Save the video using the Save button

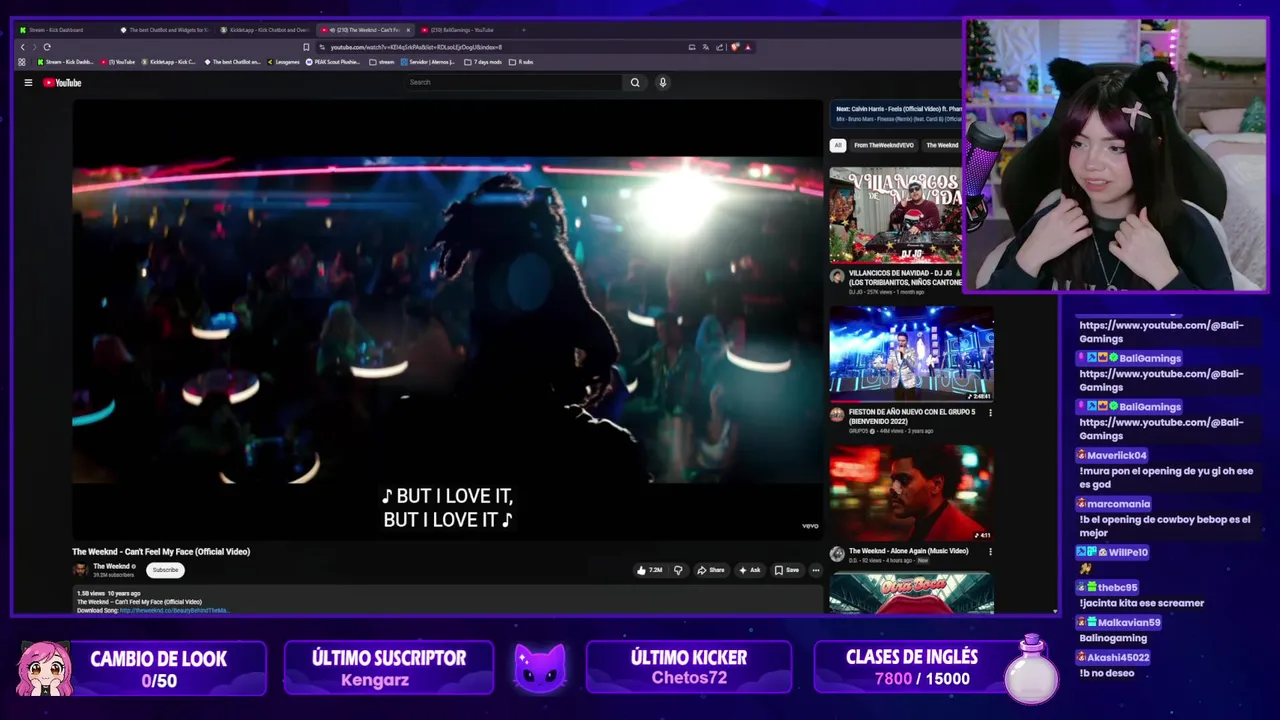tap(787, 570)
